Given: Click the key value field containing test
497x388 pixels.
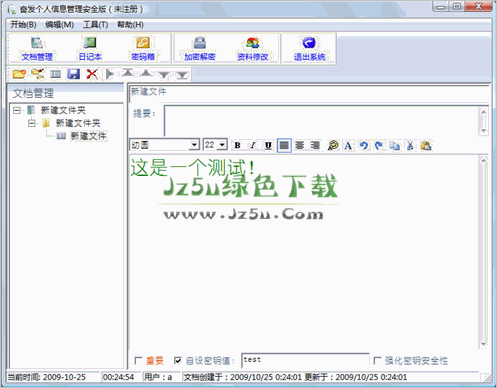Looking at the screenshot, I should [x=305, y=360].
